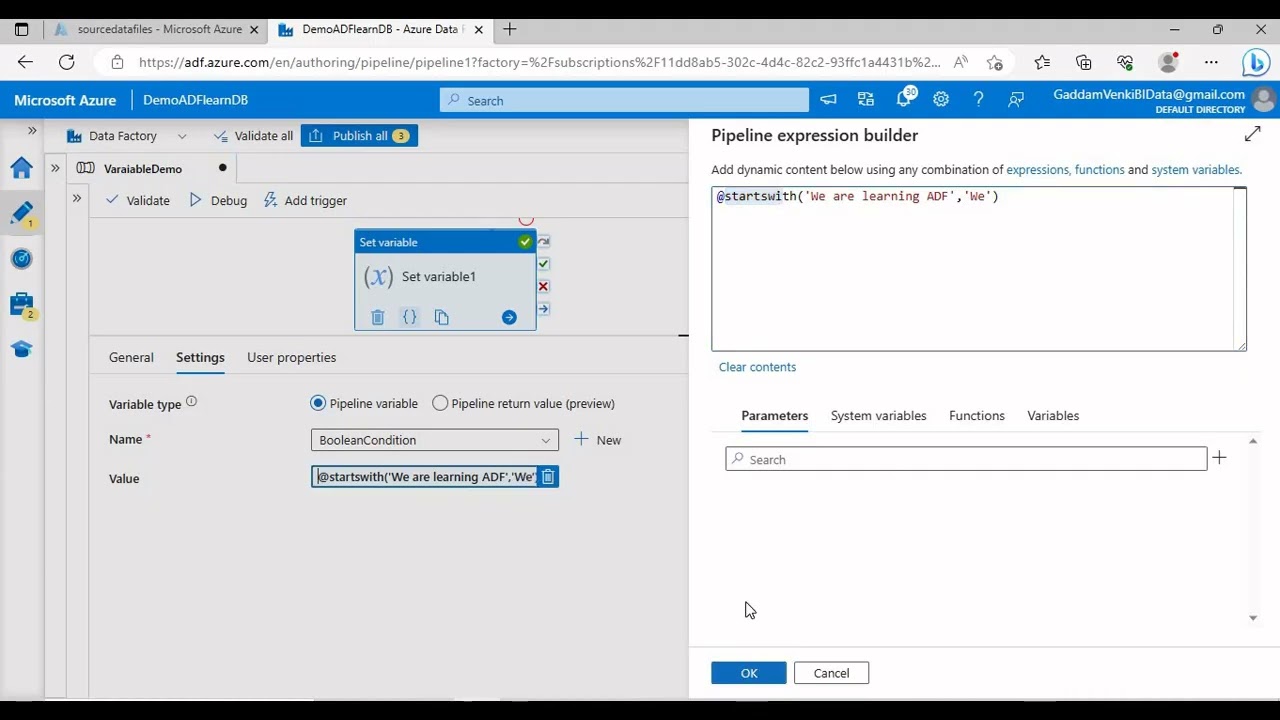The width and height of the screenshot is (1280, 720).
Task: Click the green success connector checkbox
Action: coord(543,264)
